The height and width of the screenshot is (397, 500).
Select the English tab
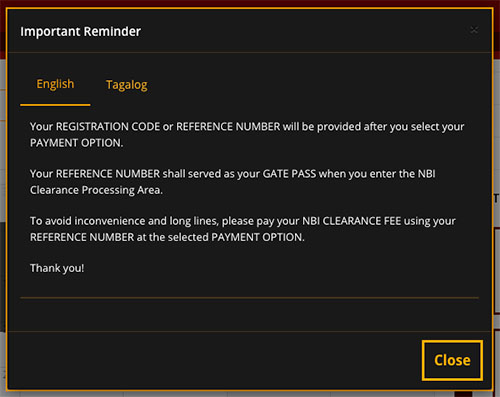(x=55, y=84)
